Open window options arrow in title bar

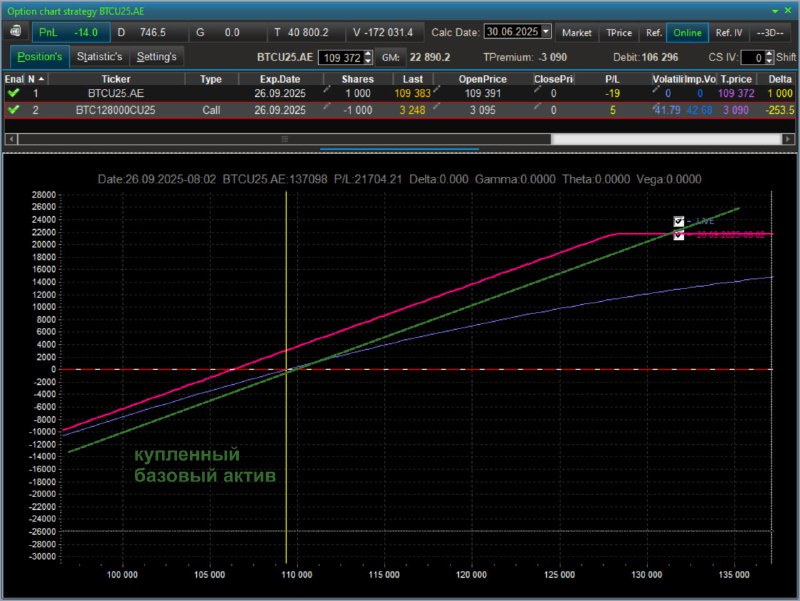775,11
